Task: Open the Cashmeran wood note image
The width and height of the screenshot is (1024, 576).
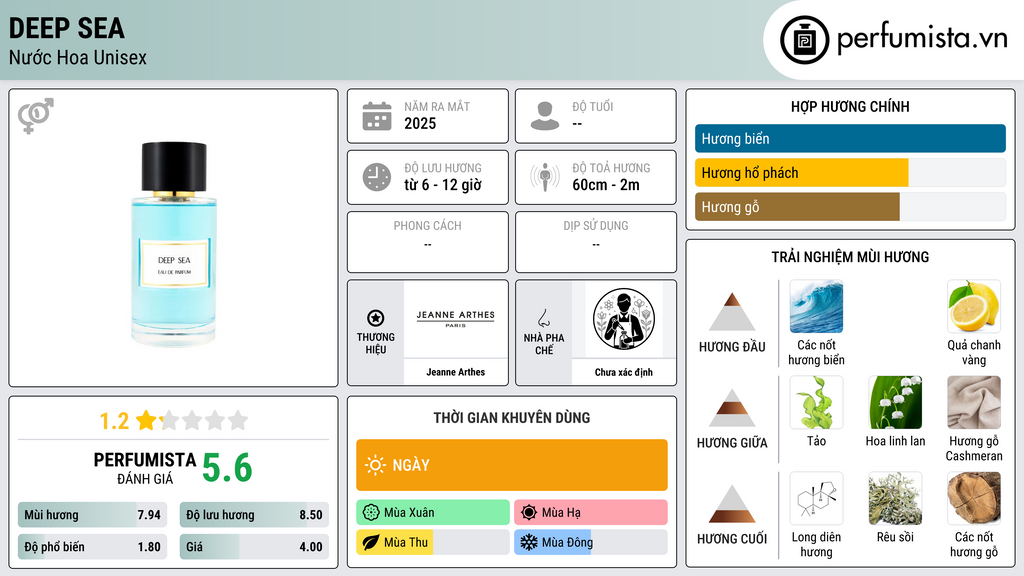Action: click(x=974, y=403)
